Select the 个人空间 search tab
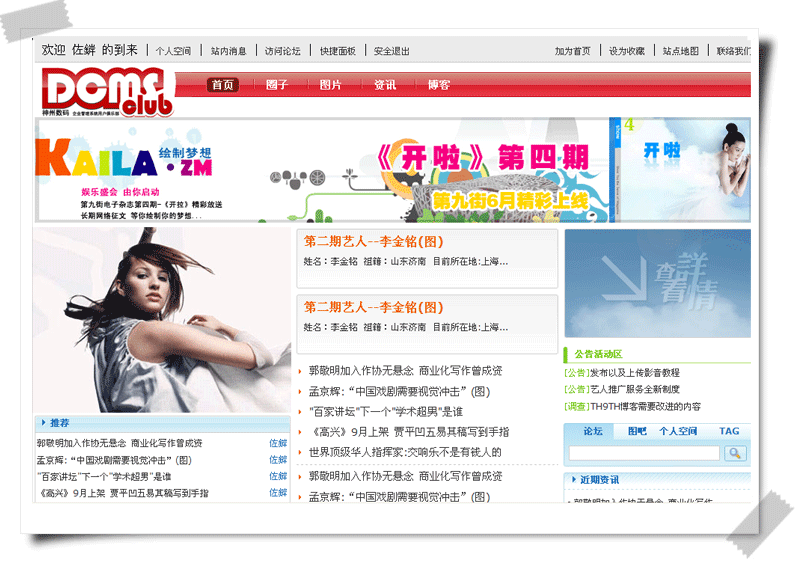 [x=678, y=431]
